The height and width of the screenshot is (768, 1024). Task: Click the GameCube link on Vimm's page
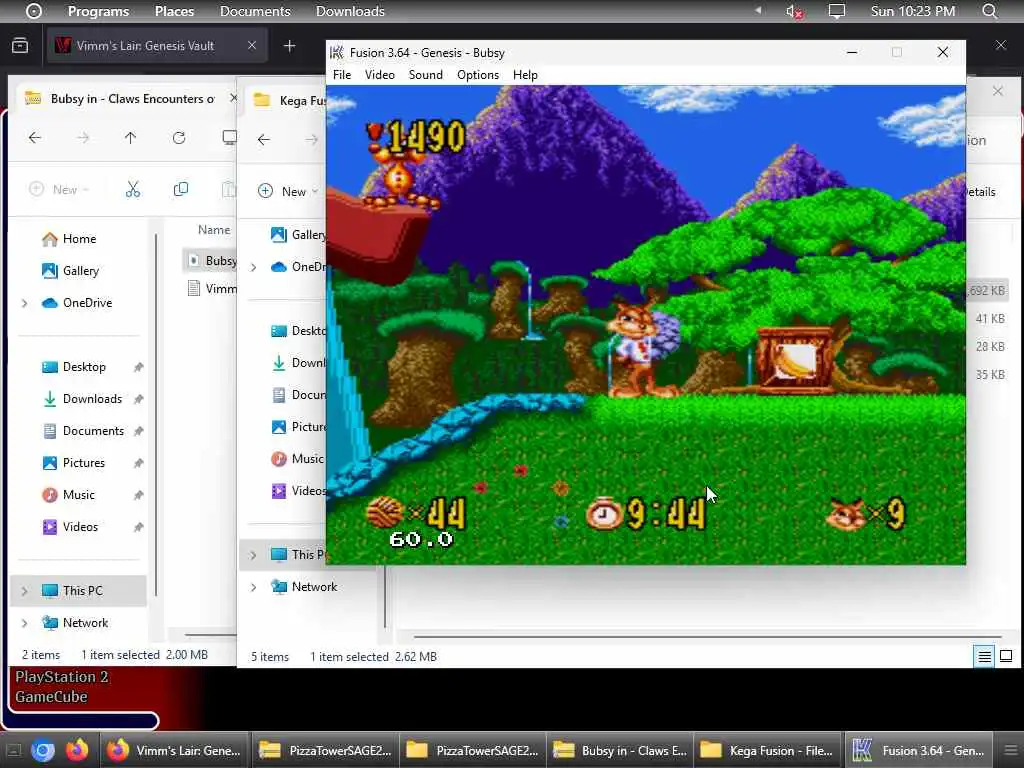click(52, 697)
